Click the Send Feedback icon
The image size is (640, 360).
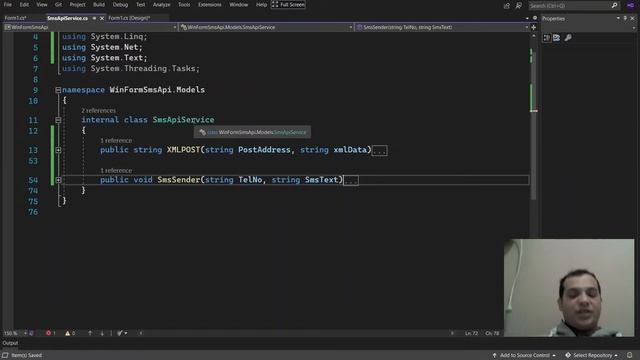[x=518, y=5]
